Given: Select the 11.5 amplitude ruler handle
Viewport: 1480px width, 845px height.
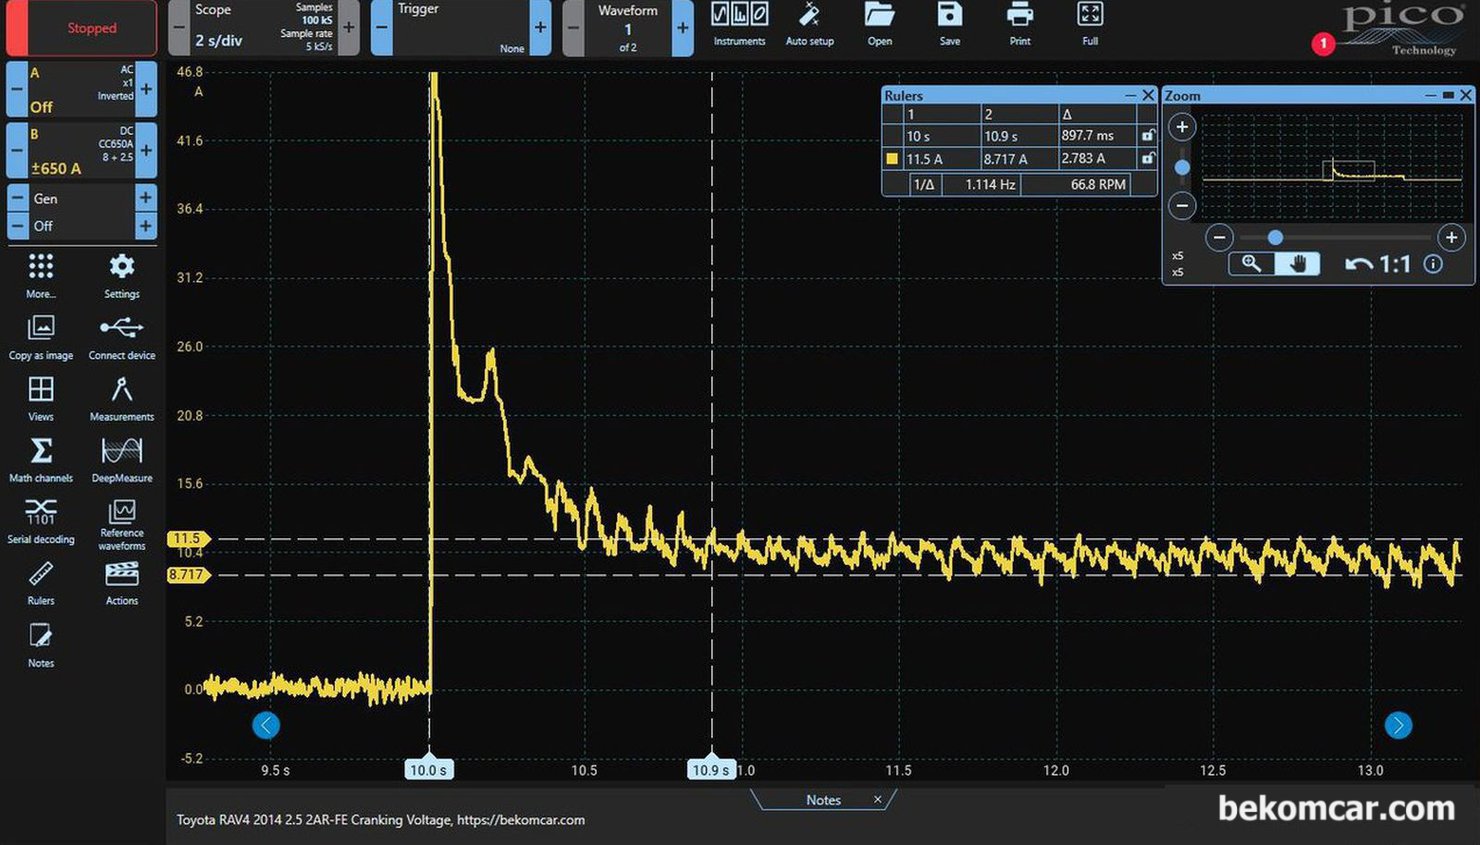Looking at the screenshot, I should (187, 538).
